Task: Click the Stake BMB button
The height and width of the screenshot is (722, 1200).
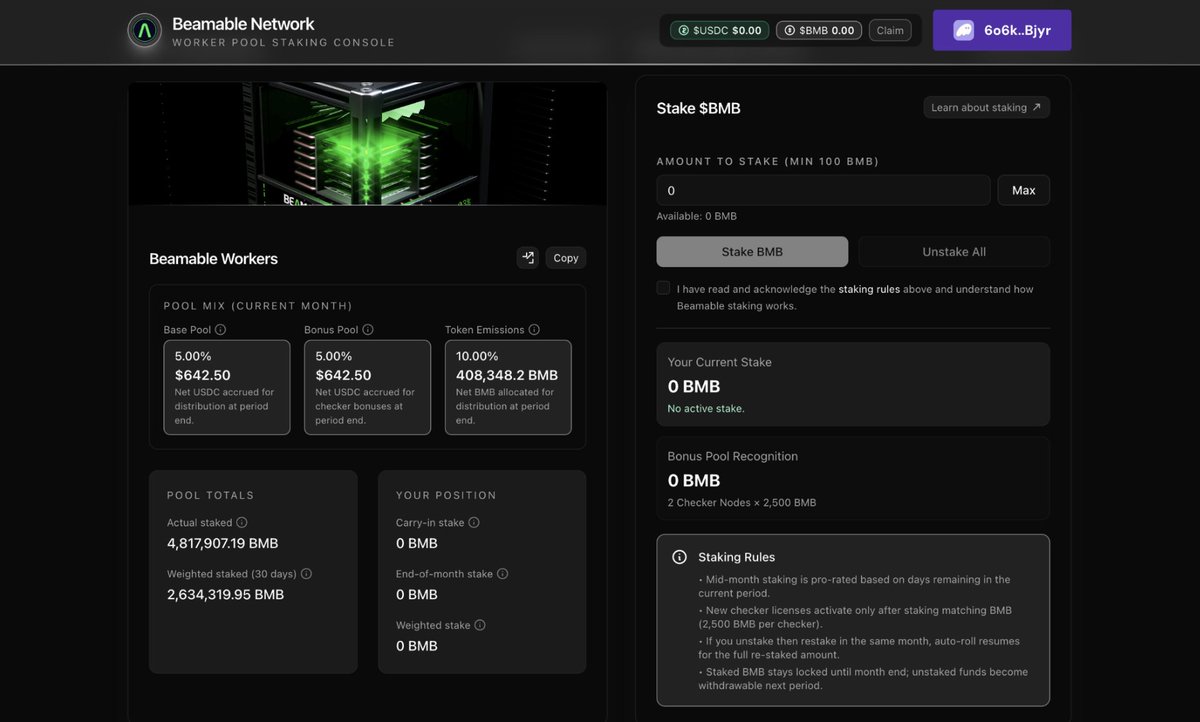Action: tap(752, 252)
